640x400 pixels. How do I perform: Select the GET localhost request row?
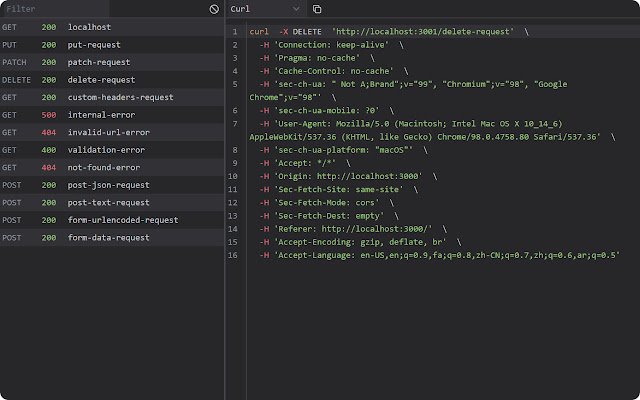(112, 27)
